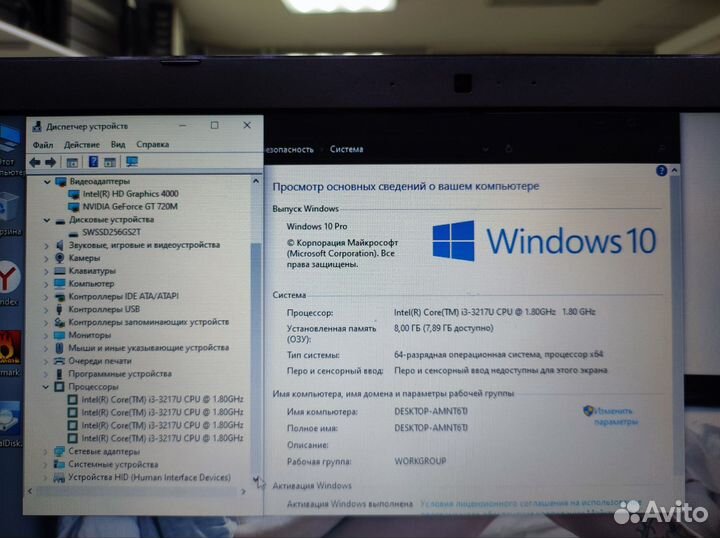Go back using toolbar left arrow

tap(35, 162)
